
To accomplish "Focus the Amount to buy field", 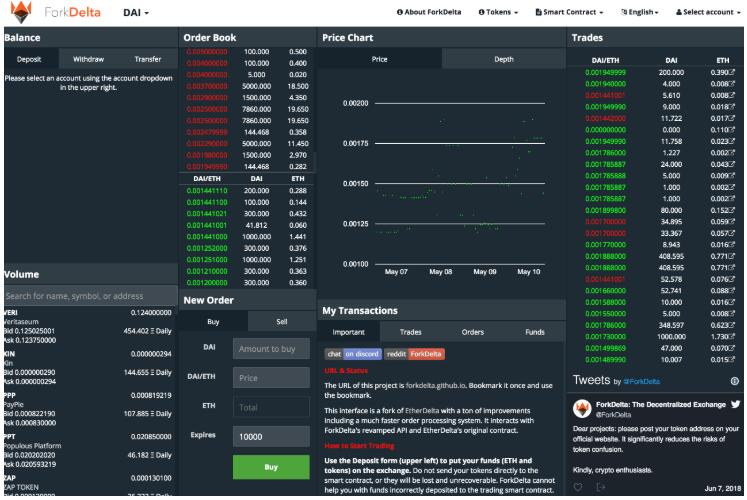I will [x=271, y=349].
